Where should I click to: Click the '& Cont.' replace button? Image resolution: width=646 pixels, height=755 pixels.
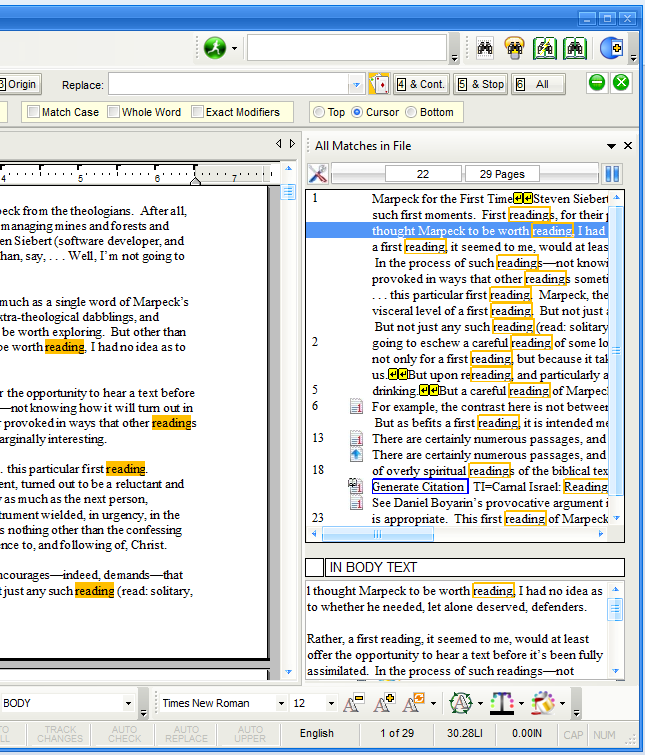point(420,84)
